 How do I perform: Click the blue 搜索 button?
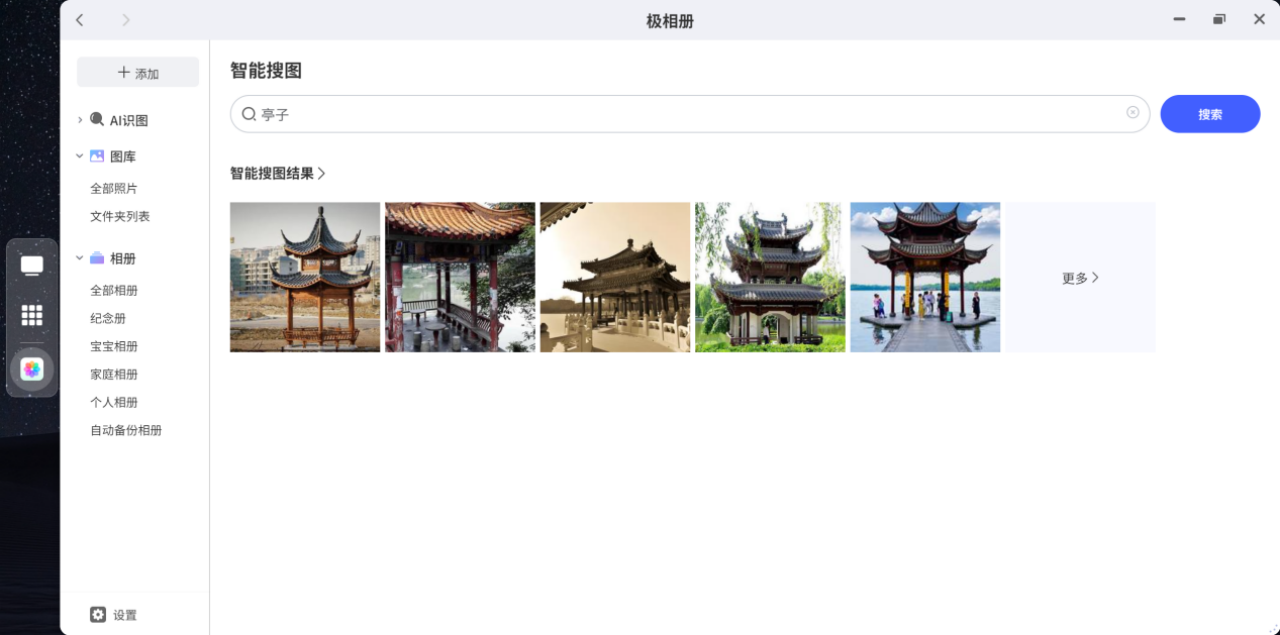(1210, 114)
